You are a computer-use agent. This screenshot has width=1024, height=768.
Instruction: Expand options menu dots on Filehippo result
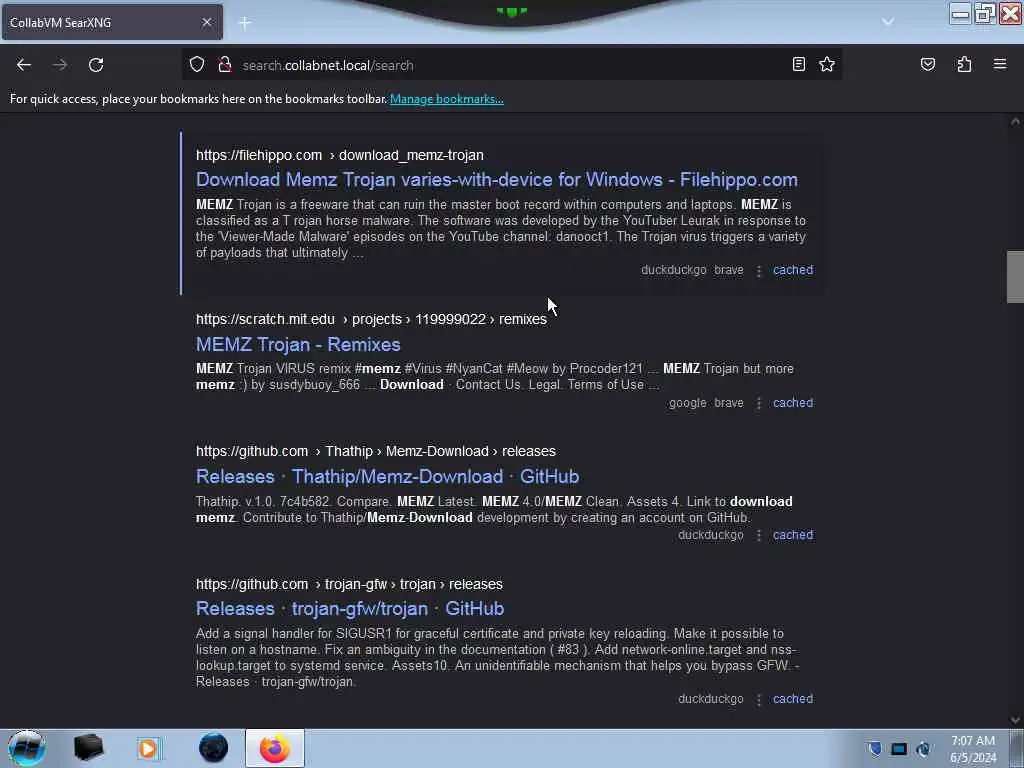pyautogui.click(x=759, y=270)
